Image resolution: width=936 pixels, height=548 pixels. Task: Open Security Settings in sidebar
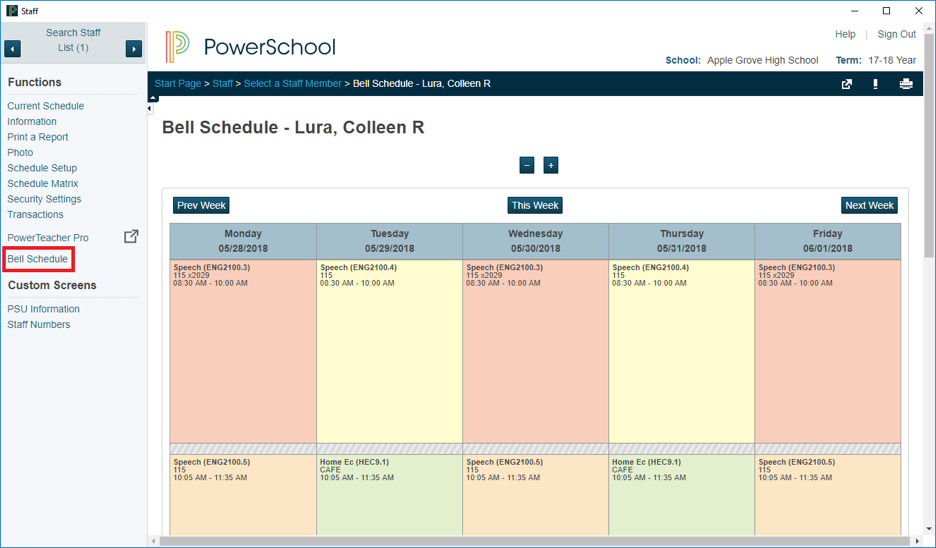(44, 199)
